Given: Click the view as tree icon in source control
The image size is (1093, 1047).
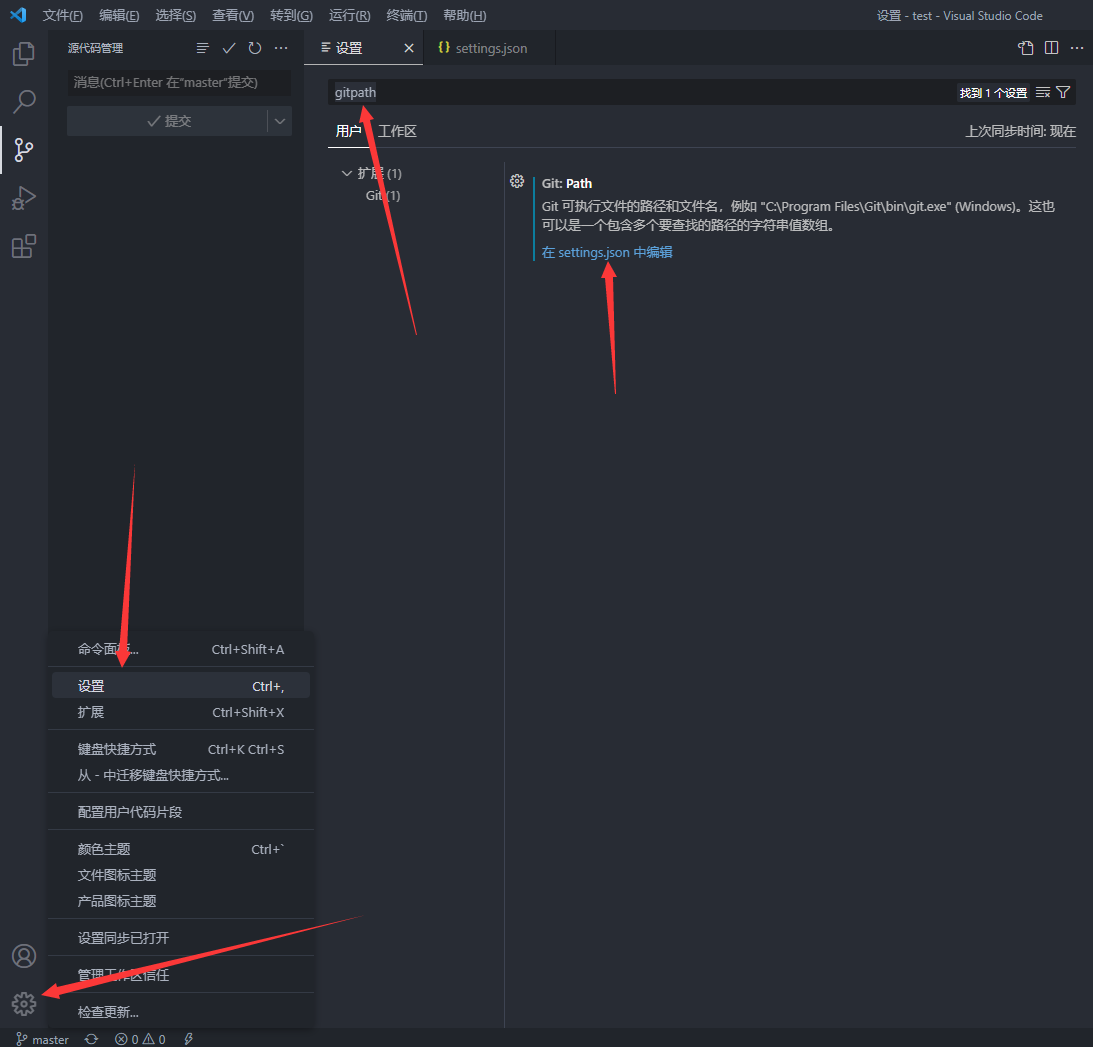Looking at the screenshot, I should [x=202, y=48].
